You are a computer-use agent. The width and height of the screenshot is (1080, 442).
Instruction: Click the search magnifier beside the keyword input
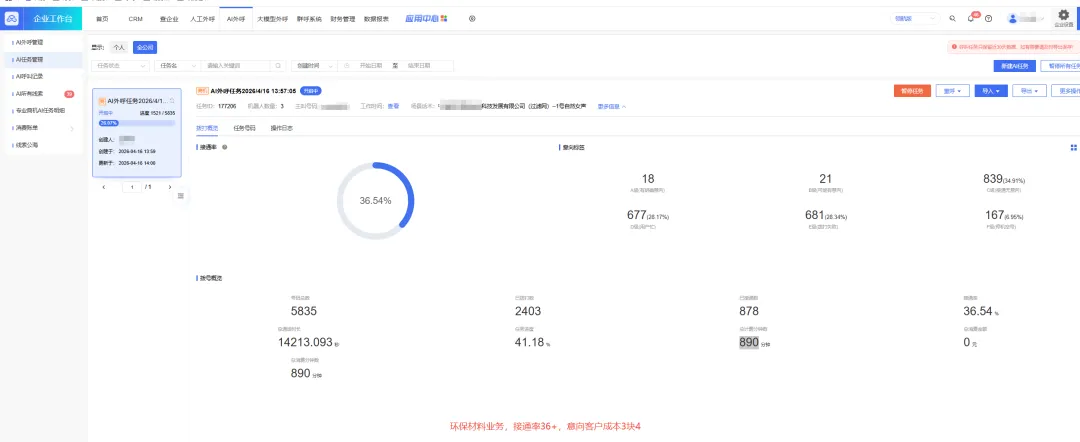tap(278, 65)
